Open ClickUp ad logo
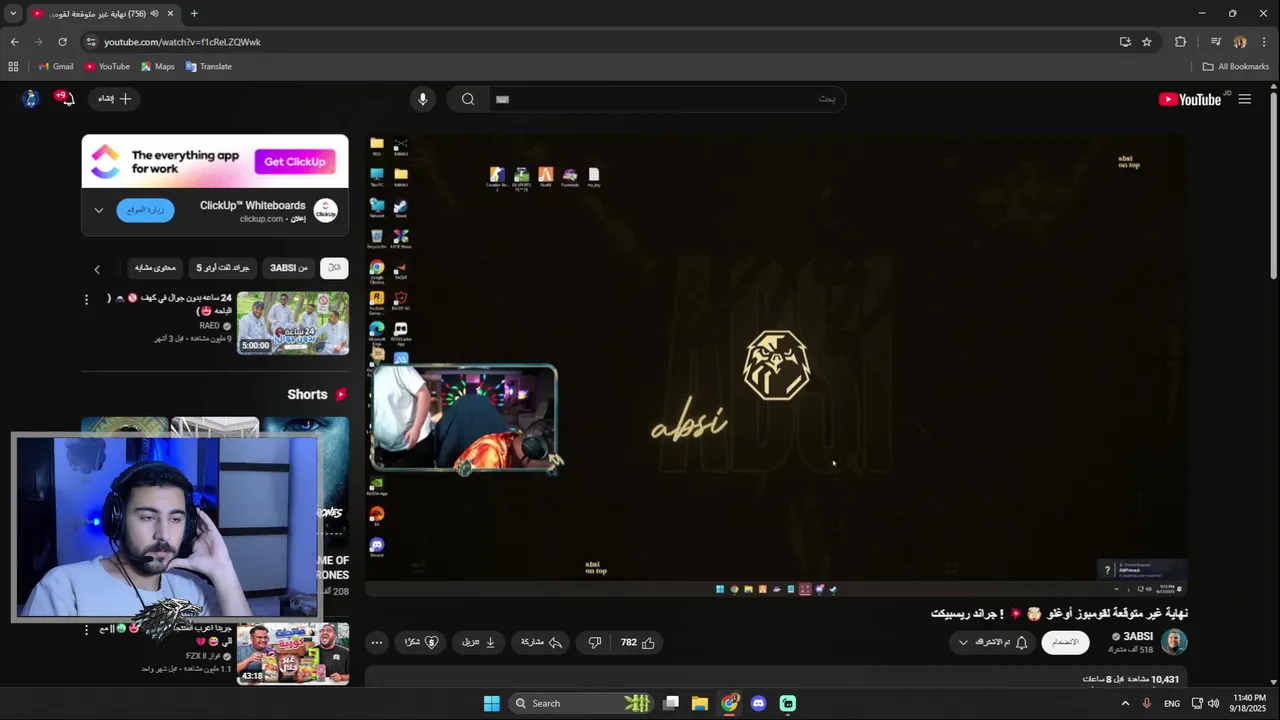The width and height of the screenshot is (1280, 720). point(325,210)
